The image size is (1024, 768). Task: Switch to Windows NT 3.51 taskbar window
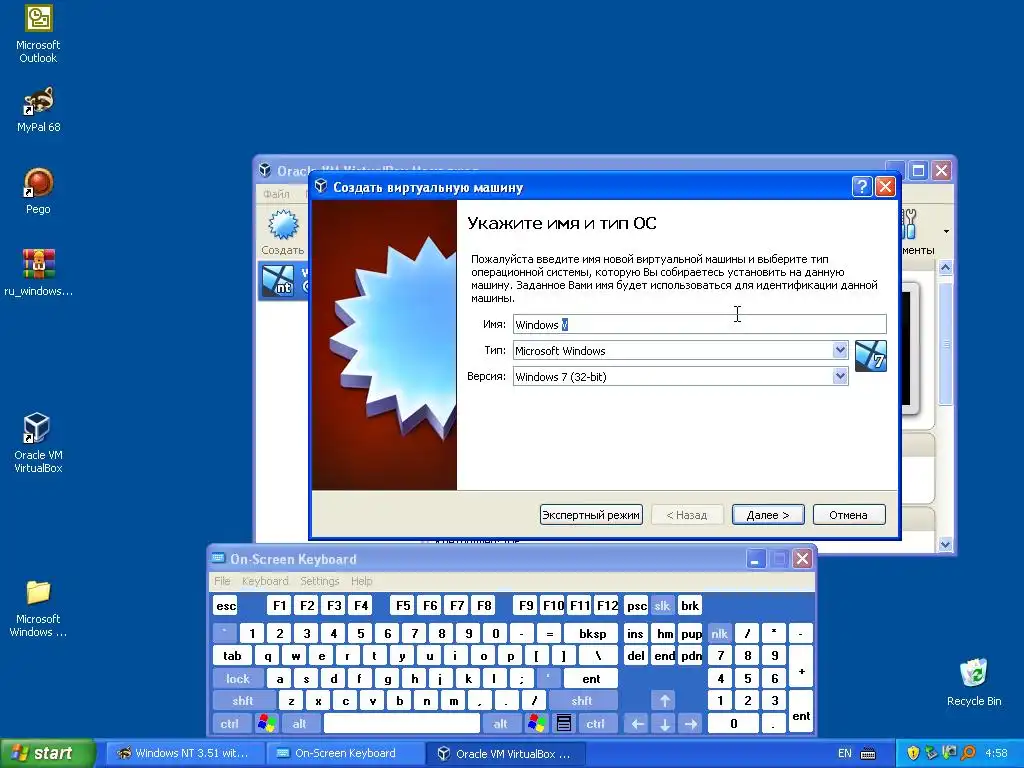click(x=184, y=754)
